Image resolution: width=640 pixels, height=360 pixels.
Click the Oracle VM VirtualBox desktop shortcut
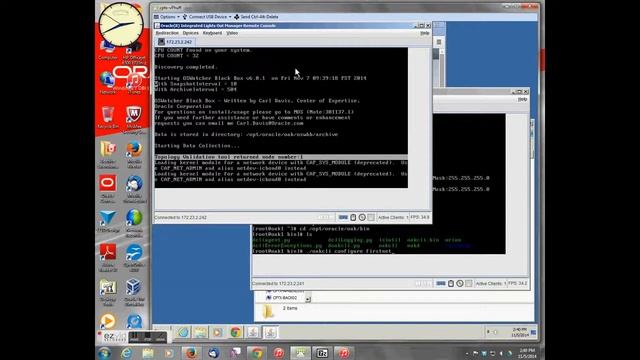click(x=134, y=292)
